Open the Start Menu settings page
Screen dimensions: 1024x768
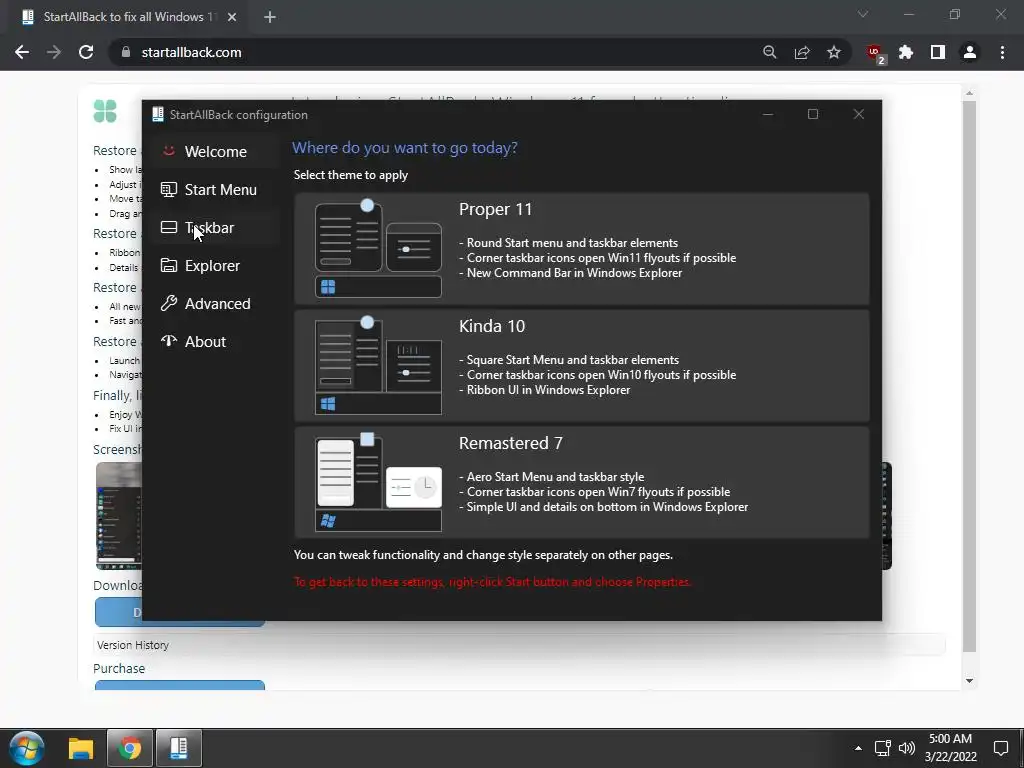(x=216, y=189)
